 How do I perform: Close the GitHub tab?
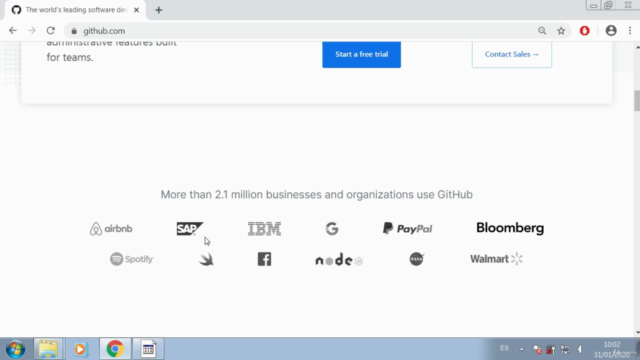tap(136, 10)
